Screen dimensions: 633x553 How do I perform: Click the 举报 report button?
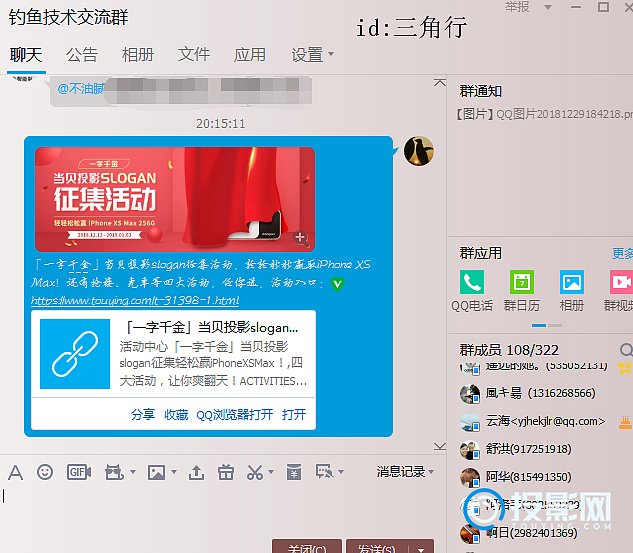point(517,7)
